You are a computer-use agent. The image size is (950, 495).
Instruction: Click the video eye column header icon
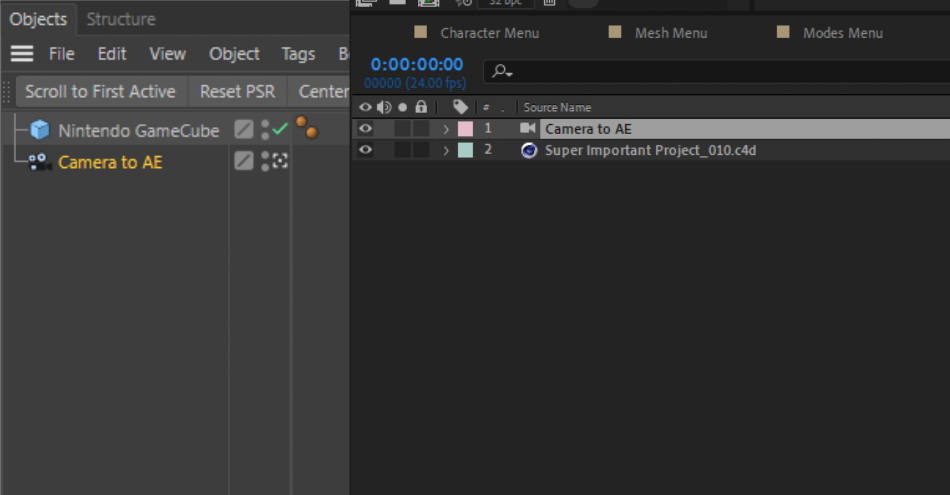(x=365, y=107)
